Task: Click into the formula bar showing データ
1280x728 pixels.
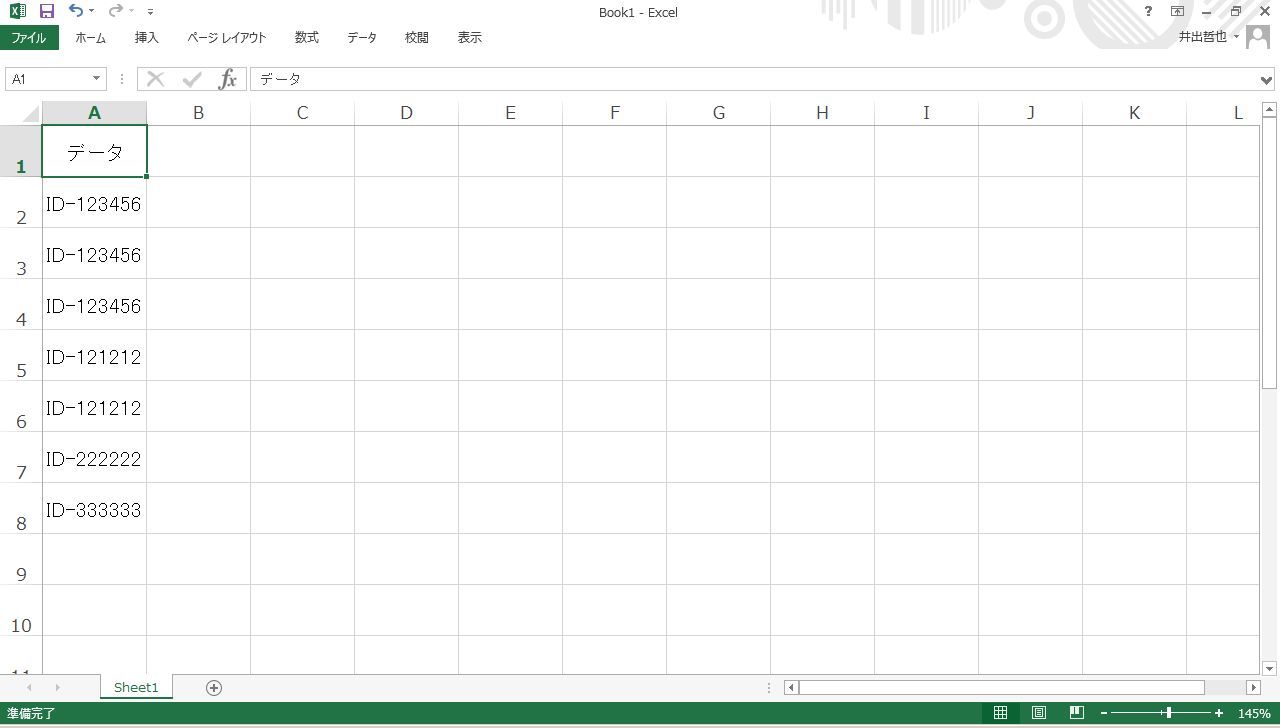Action: tap(754, 79)
